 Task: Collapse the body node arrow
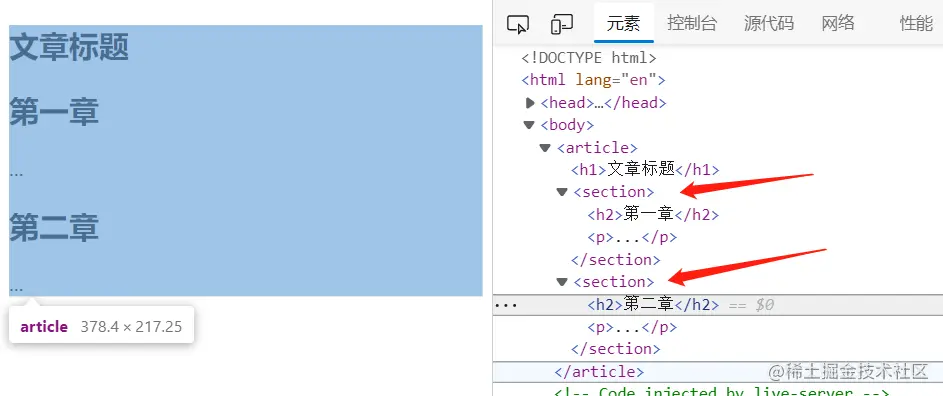(529, 125)
